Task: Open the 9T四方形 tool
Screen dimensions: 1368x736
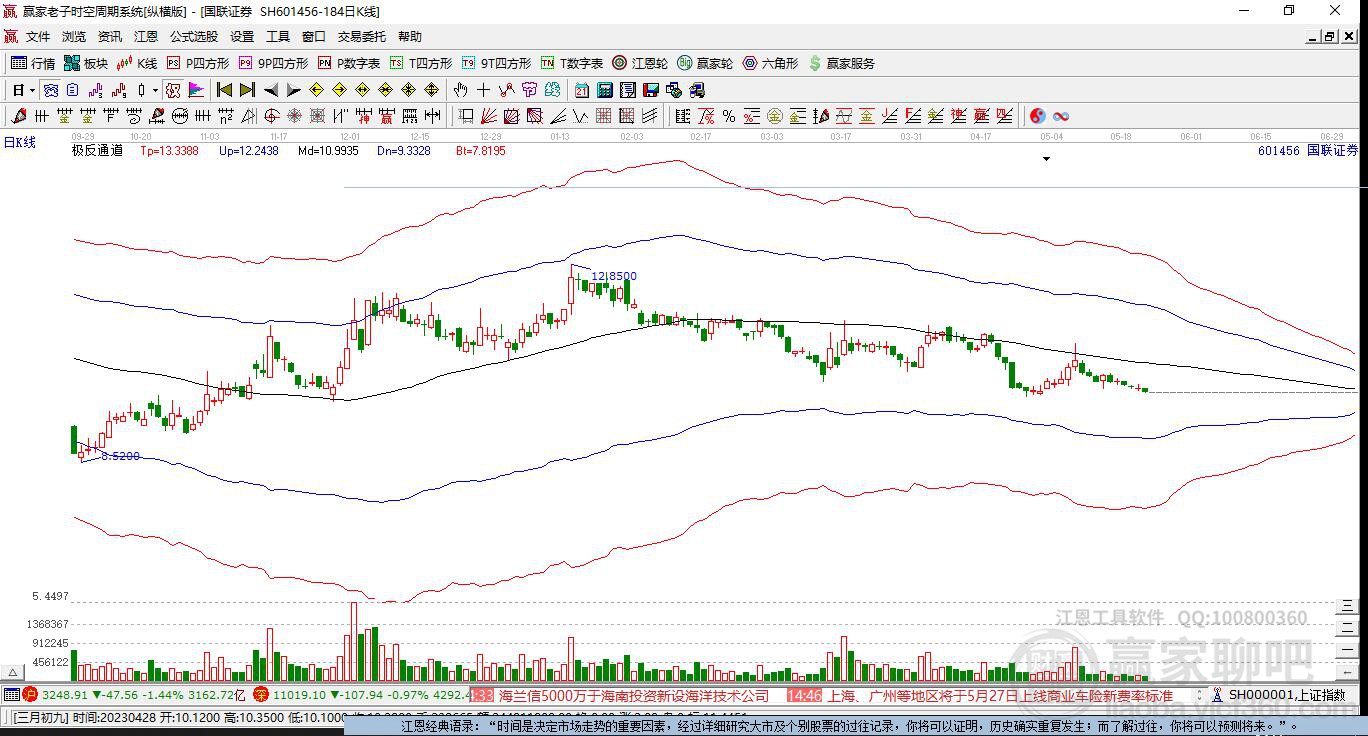Action: tap(496, 63)
